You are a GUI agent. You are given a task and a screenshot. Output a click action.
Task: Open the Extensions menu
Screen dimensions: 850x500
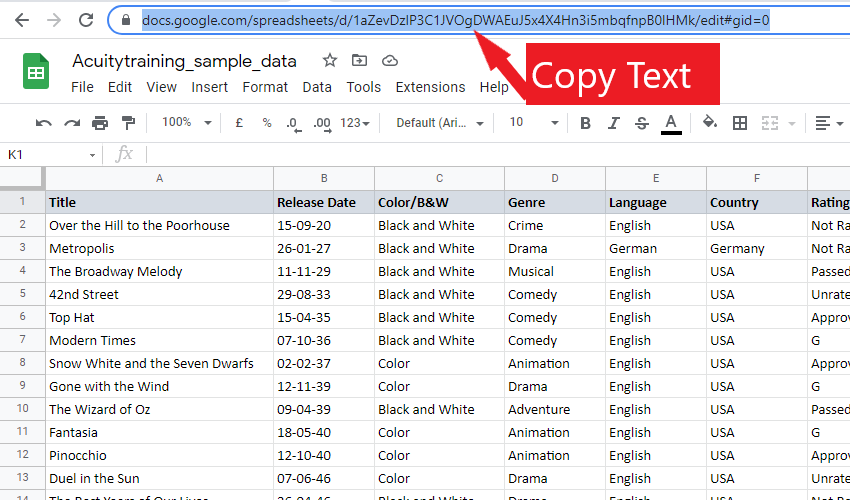(x=430, y=87)
